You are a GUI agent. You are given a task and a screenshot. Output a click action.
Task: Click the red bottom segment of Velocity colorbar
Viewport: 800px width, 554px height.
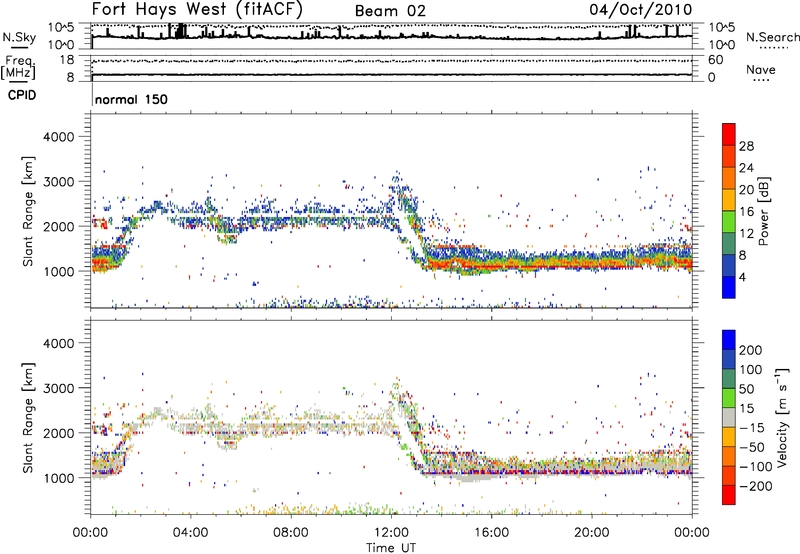tap(729, 495)
